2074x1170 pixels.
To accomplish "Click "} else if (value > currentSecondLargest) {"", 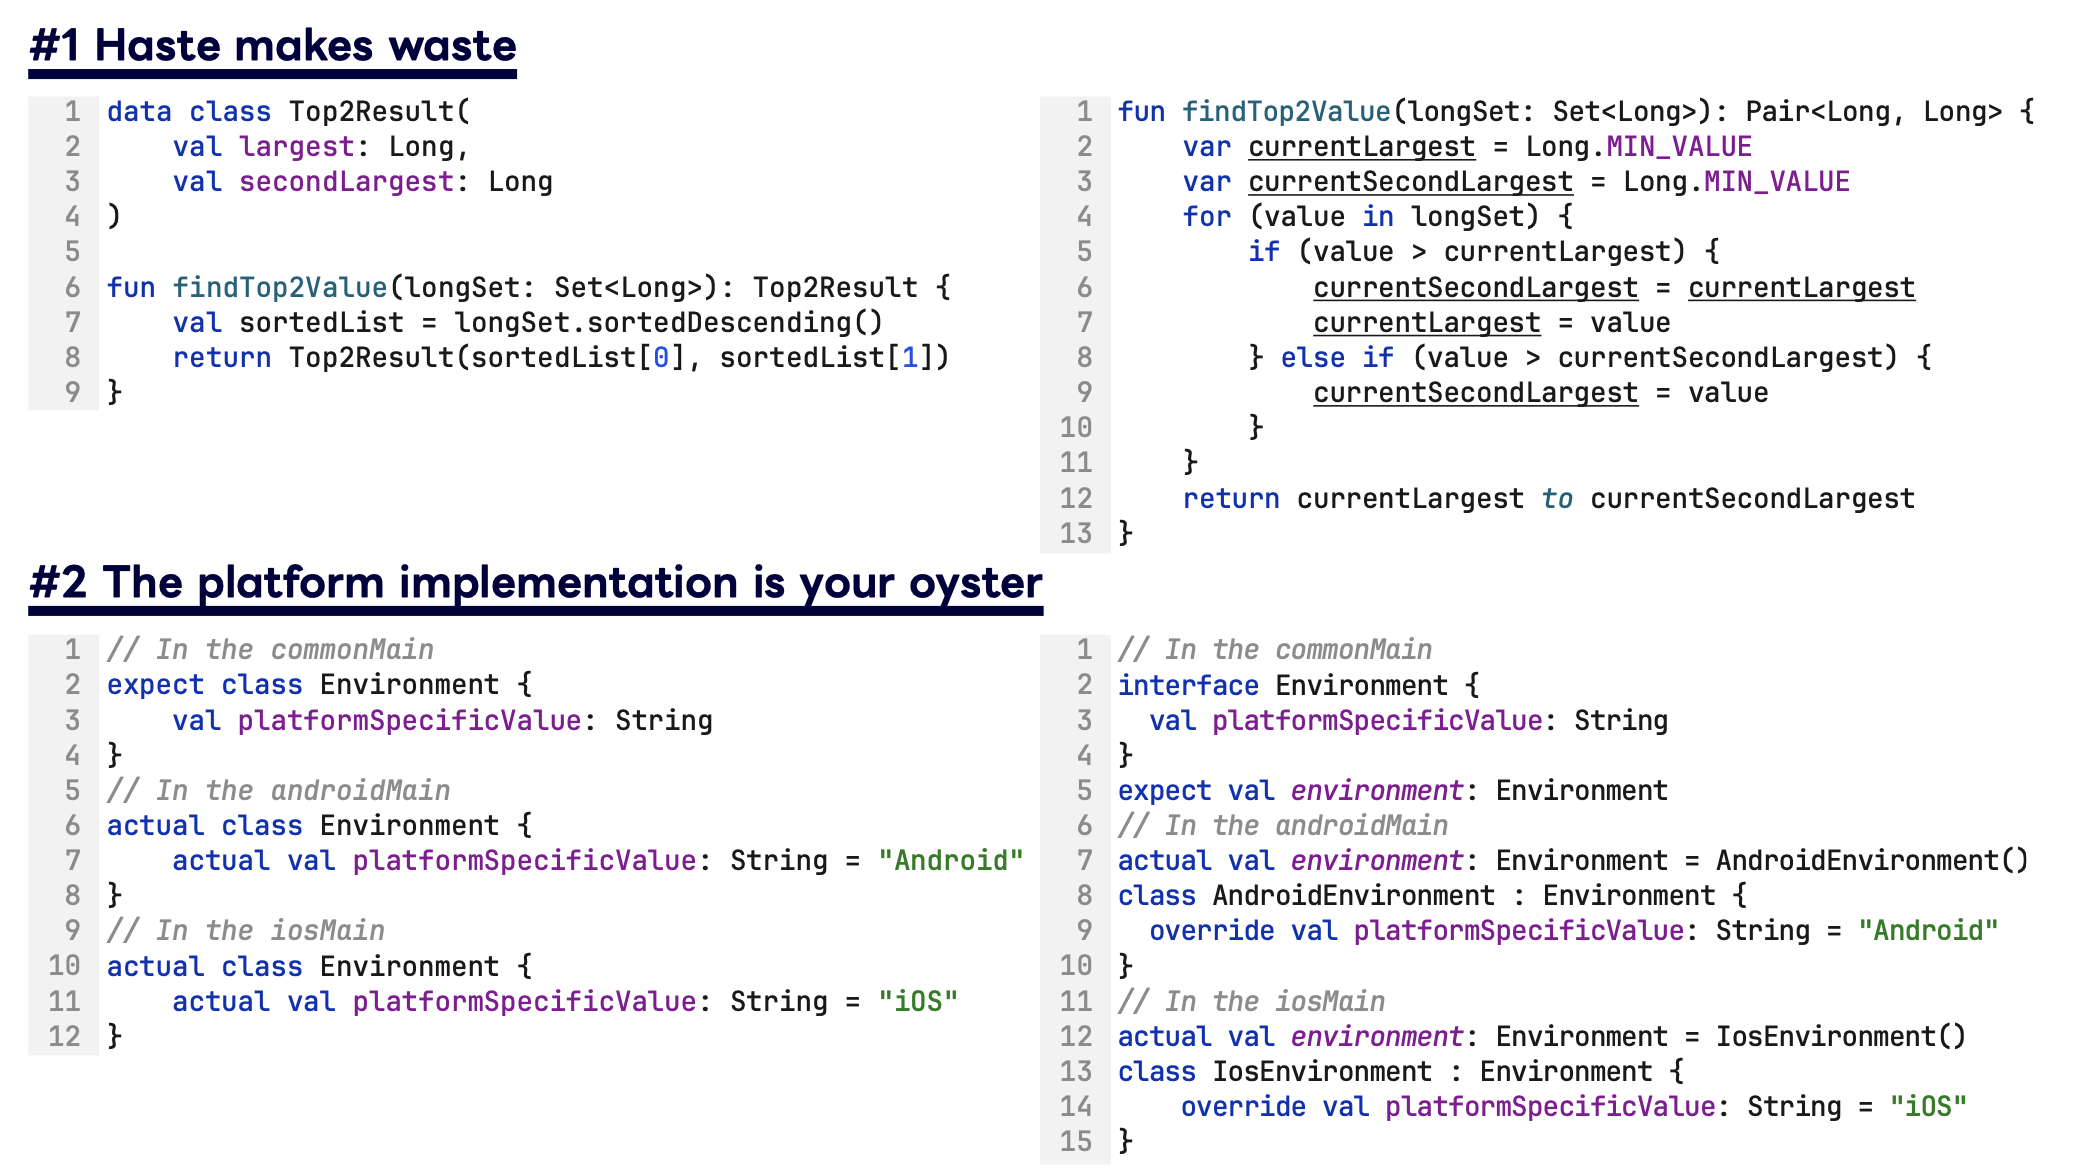I will (1590, 358).
